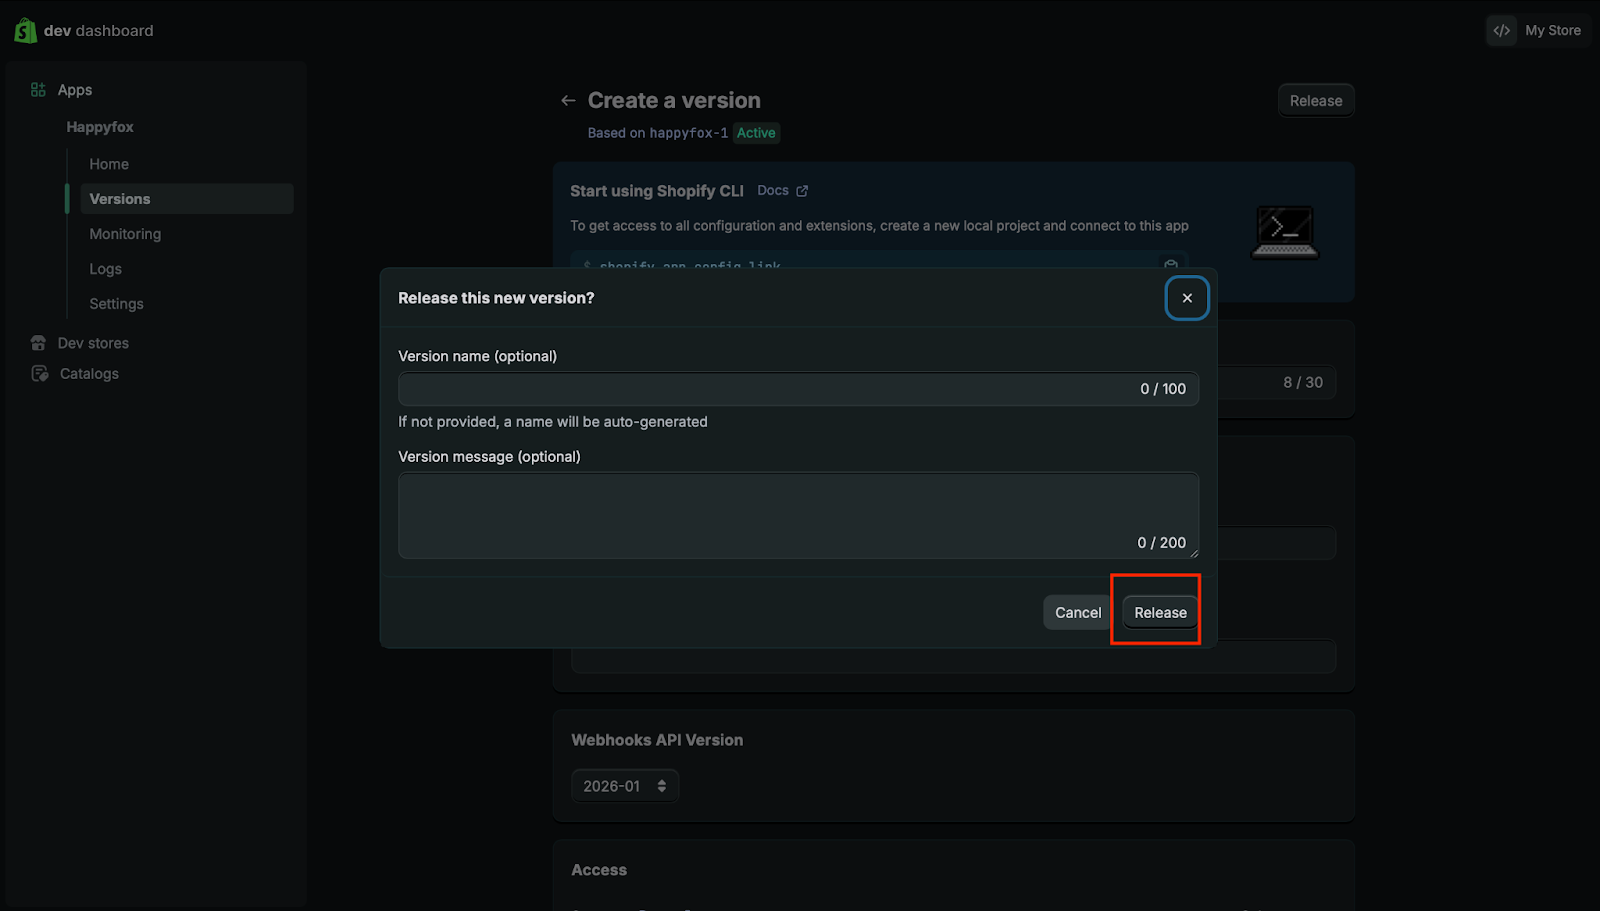Open the app Settings page

pos(116,304)
